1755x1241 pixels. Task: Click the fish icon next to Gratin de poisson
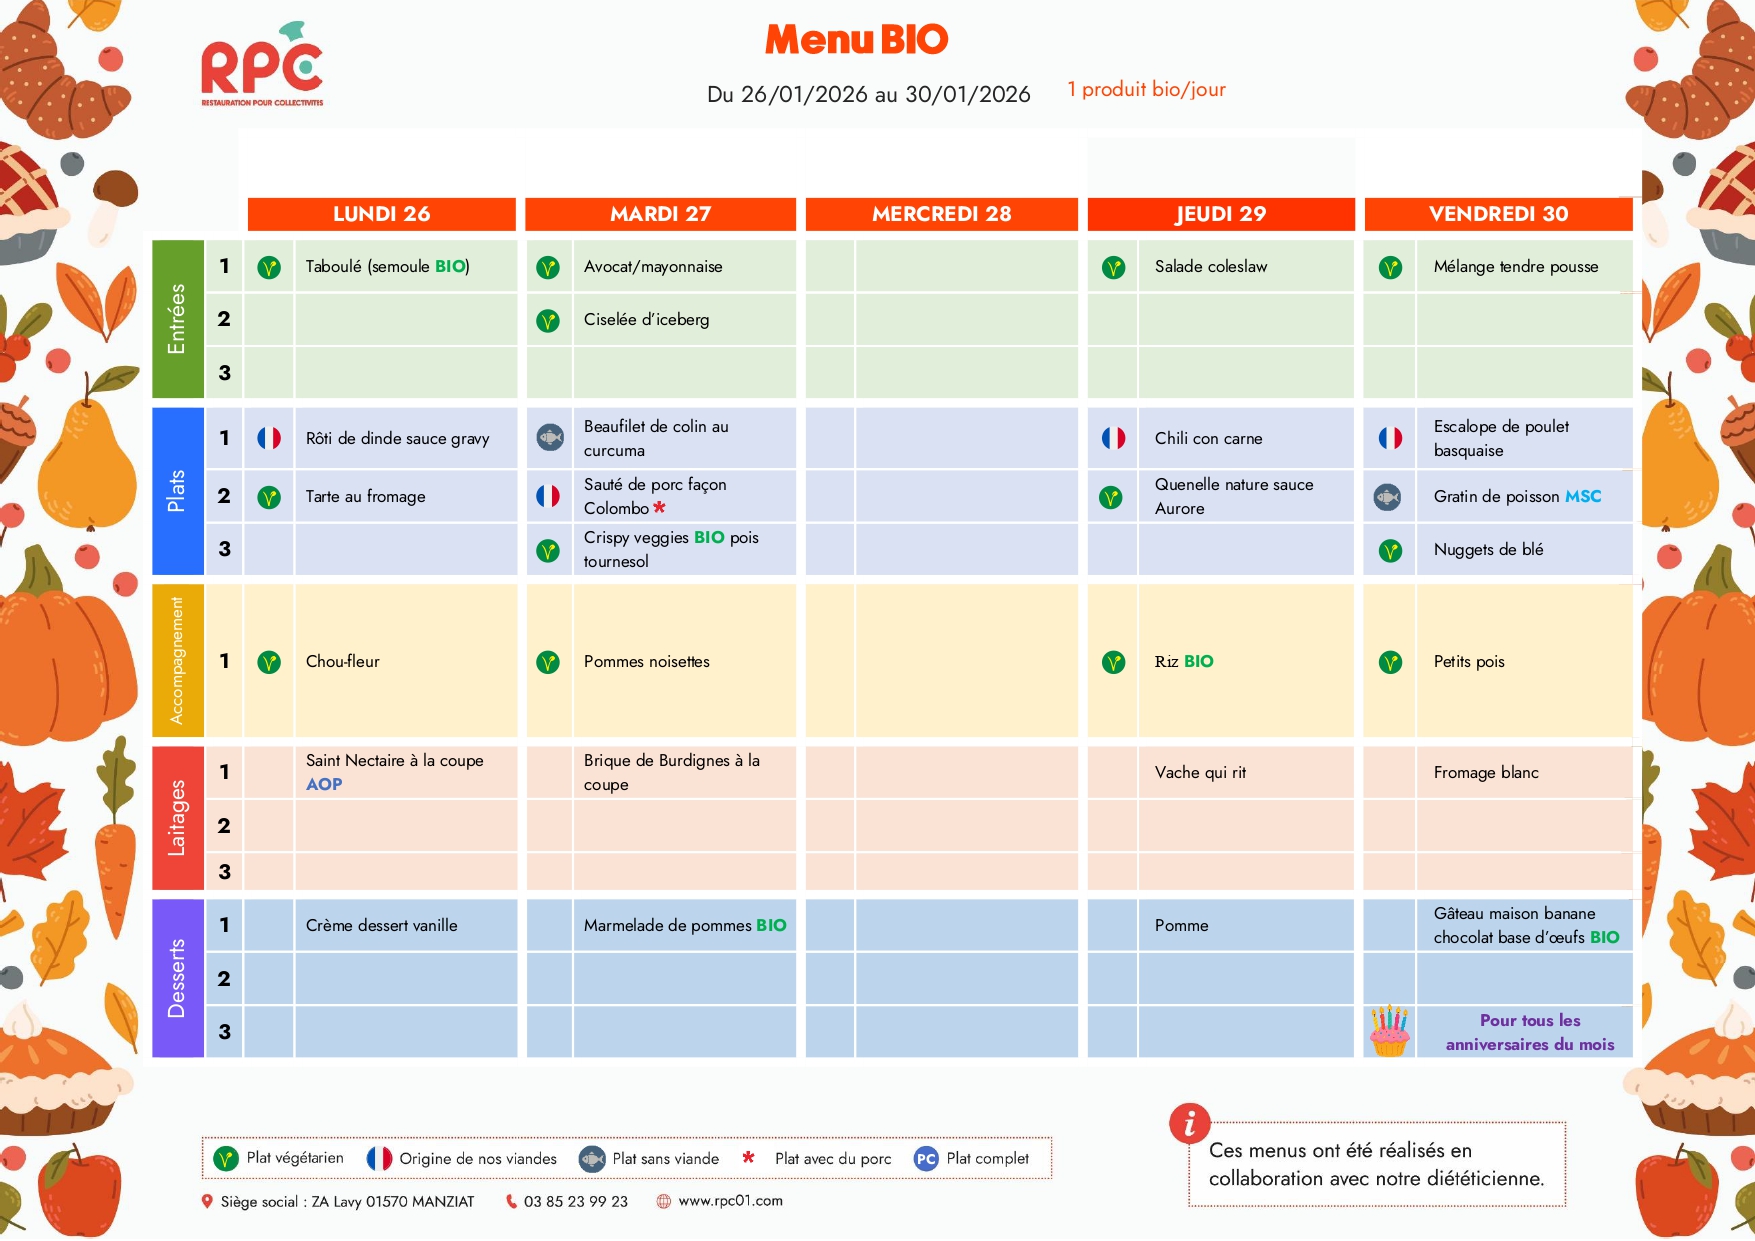coord(1388,497)
